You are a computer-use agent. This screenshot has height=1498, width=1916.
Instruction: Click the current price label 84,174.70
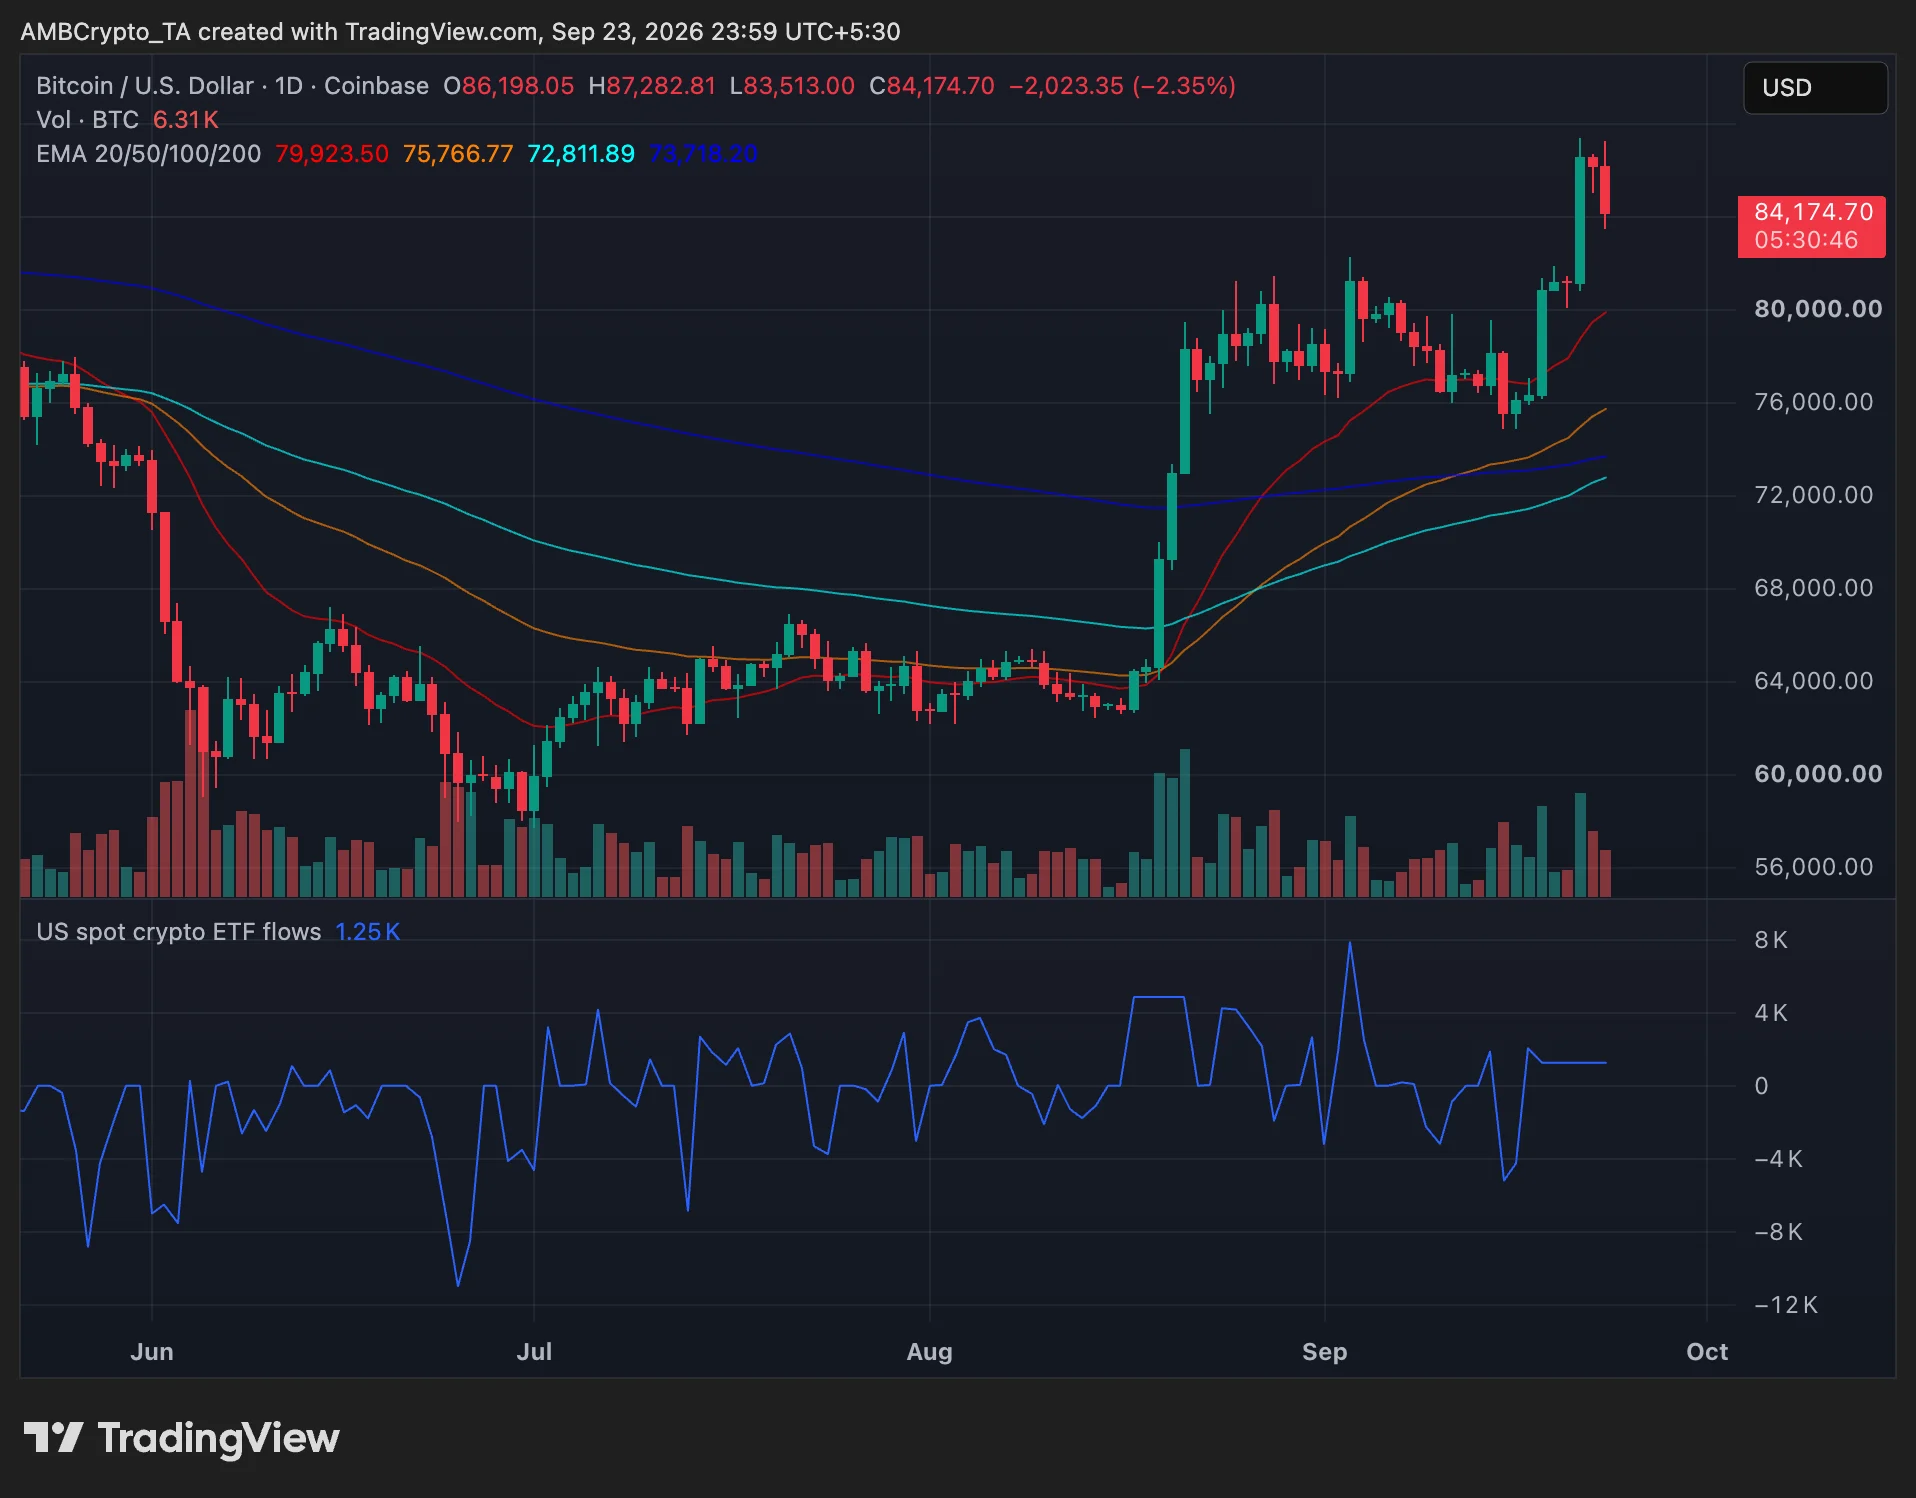pyautogui.click(x=1812, y=226)
